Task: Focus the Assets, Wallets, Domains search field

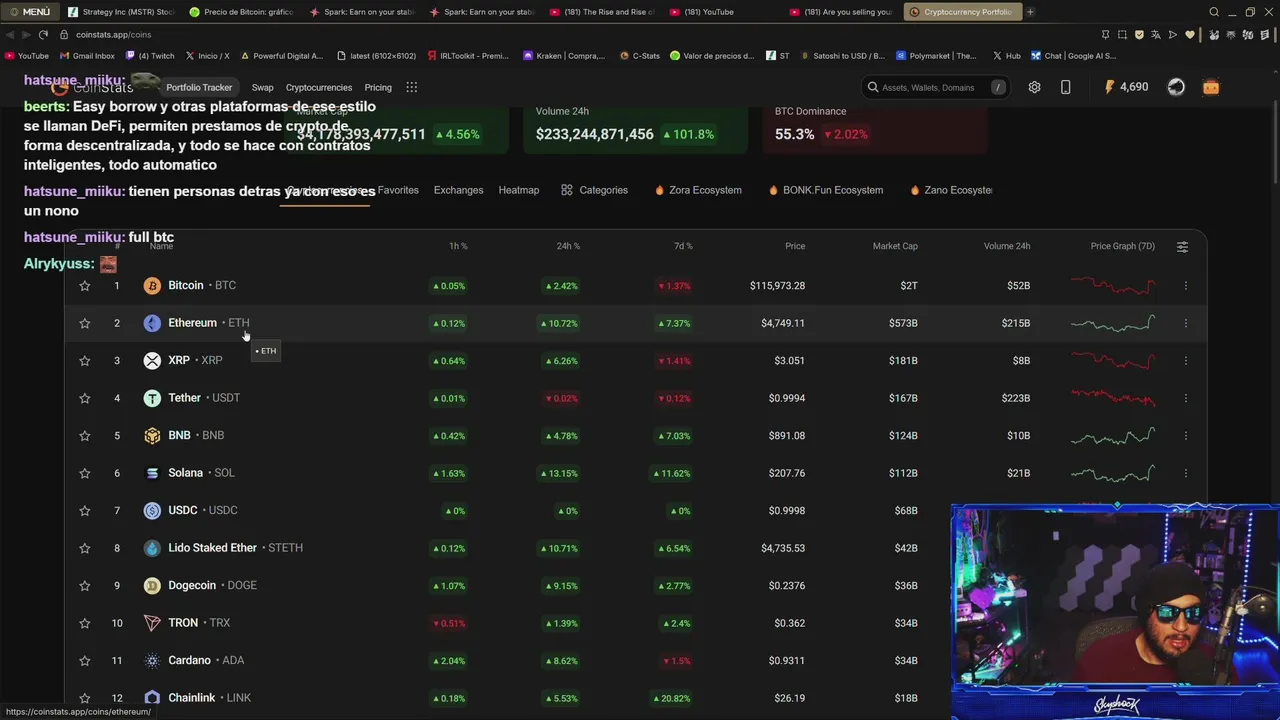Action: pyautogui.click(x=936, y=87)
